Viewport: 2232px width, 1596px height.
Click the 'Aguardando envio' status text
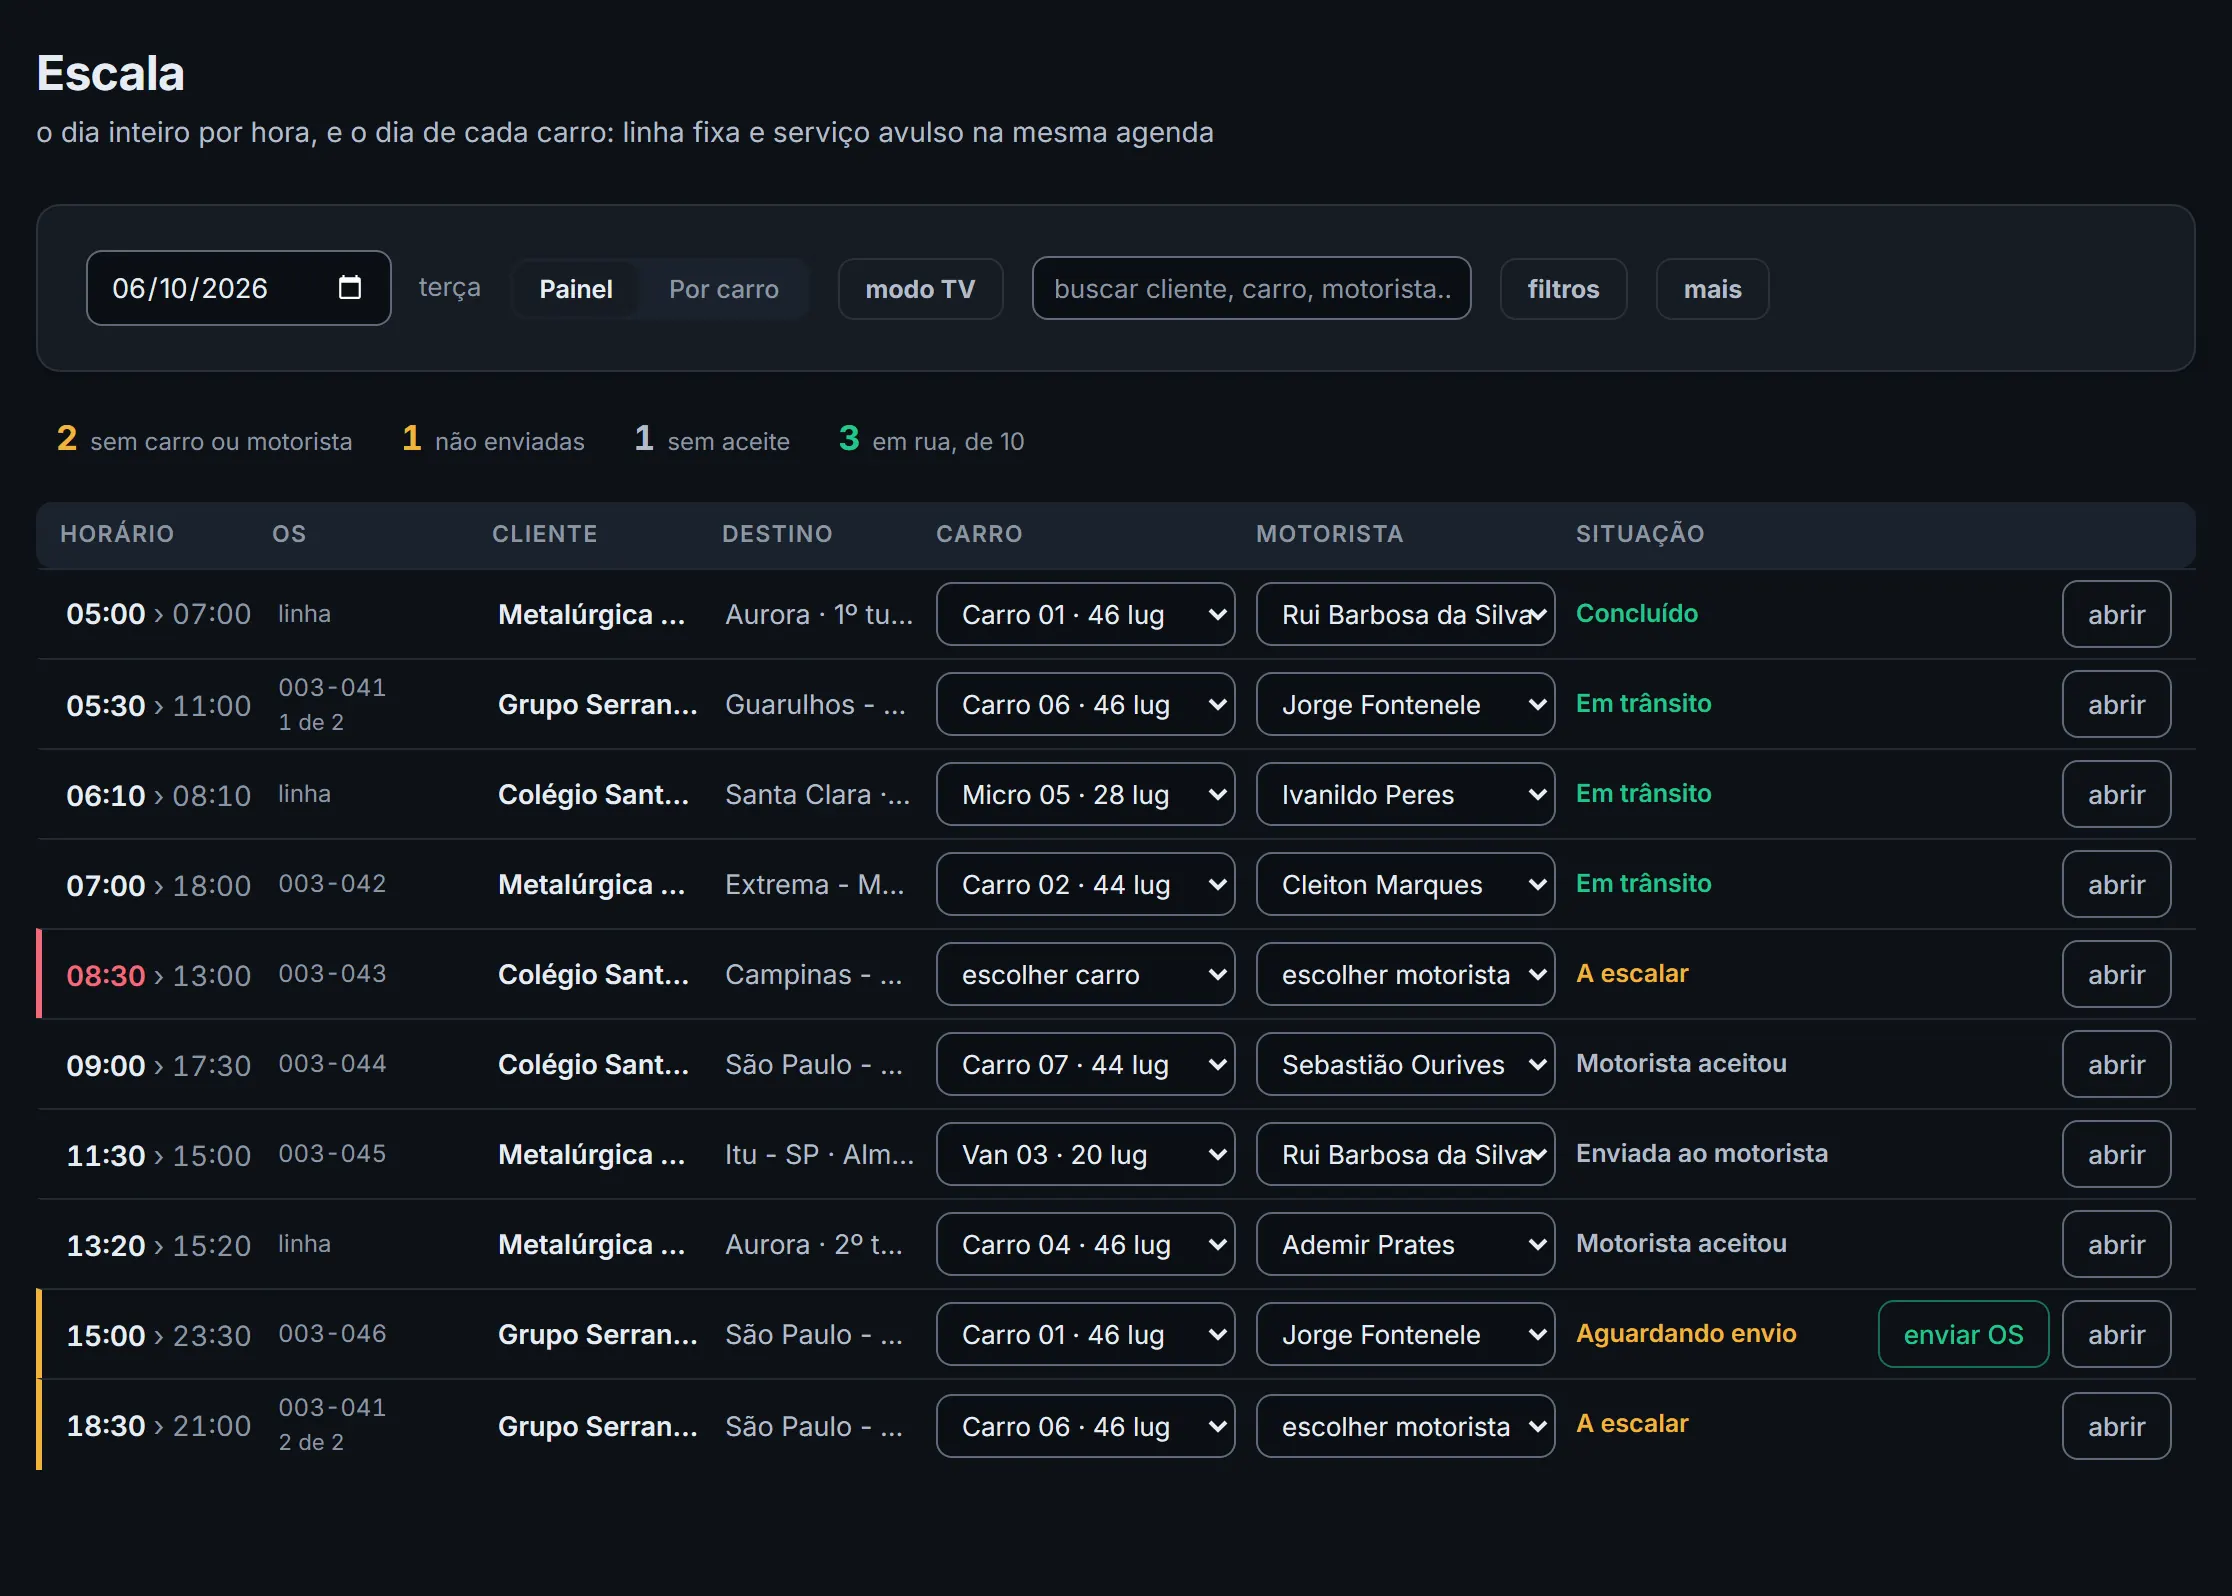[x=1686, y=1333]
